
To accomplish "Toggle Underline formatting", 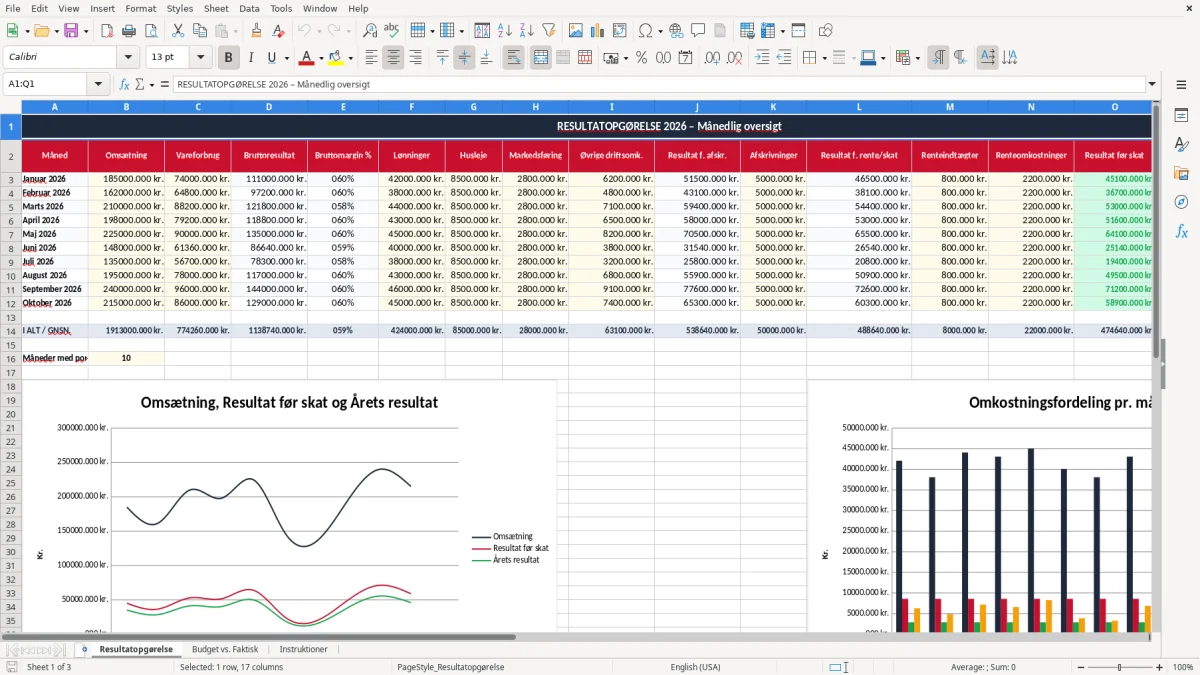I will [x=272, y=58].
